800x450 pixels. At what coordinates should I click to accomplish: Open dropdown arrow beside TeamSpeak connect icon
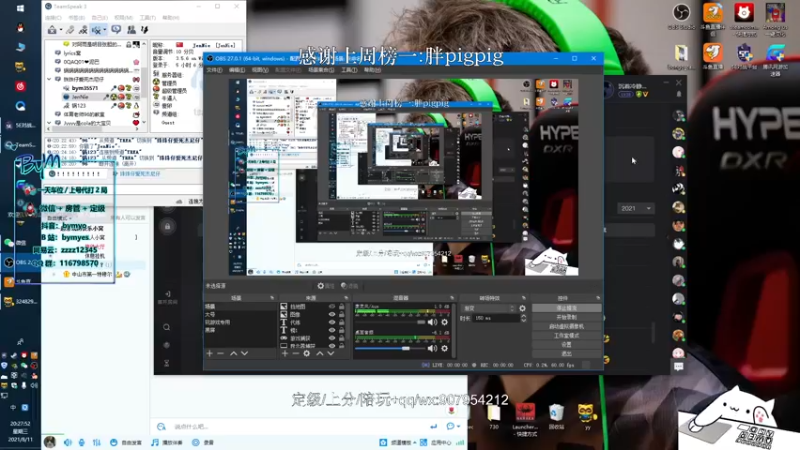click(x=60, y=30)
